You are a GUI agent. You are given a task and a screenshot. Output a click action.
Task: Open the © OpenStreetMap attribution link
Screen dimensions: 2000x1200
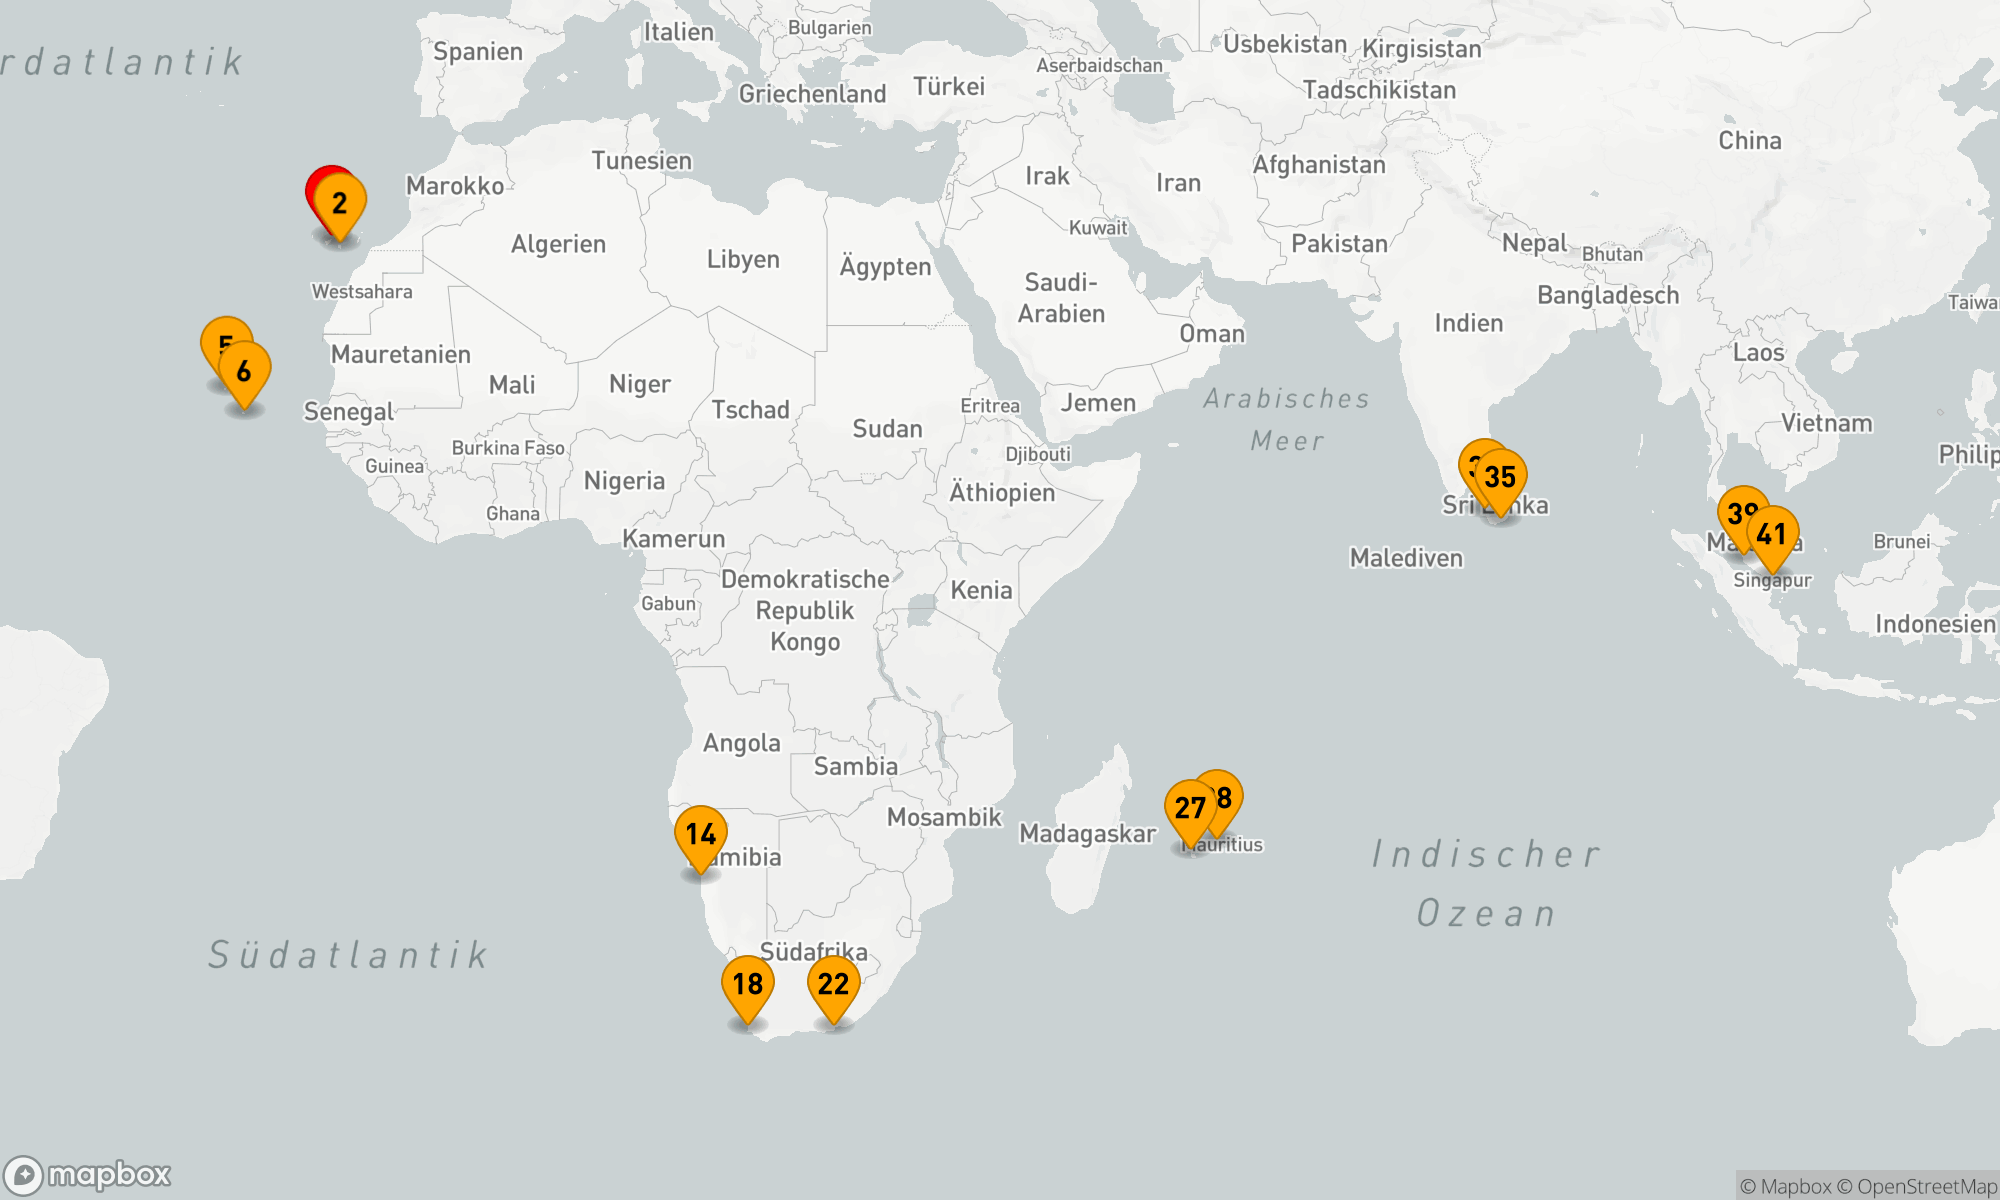click(x=1917, y=1187)
